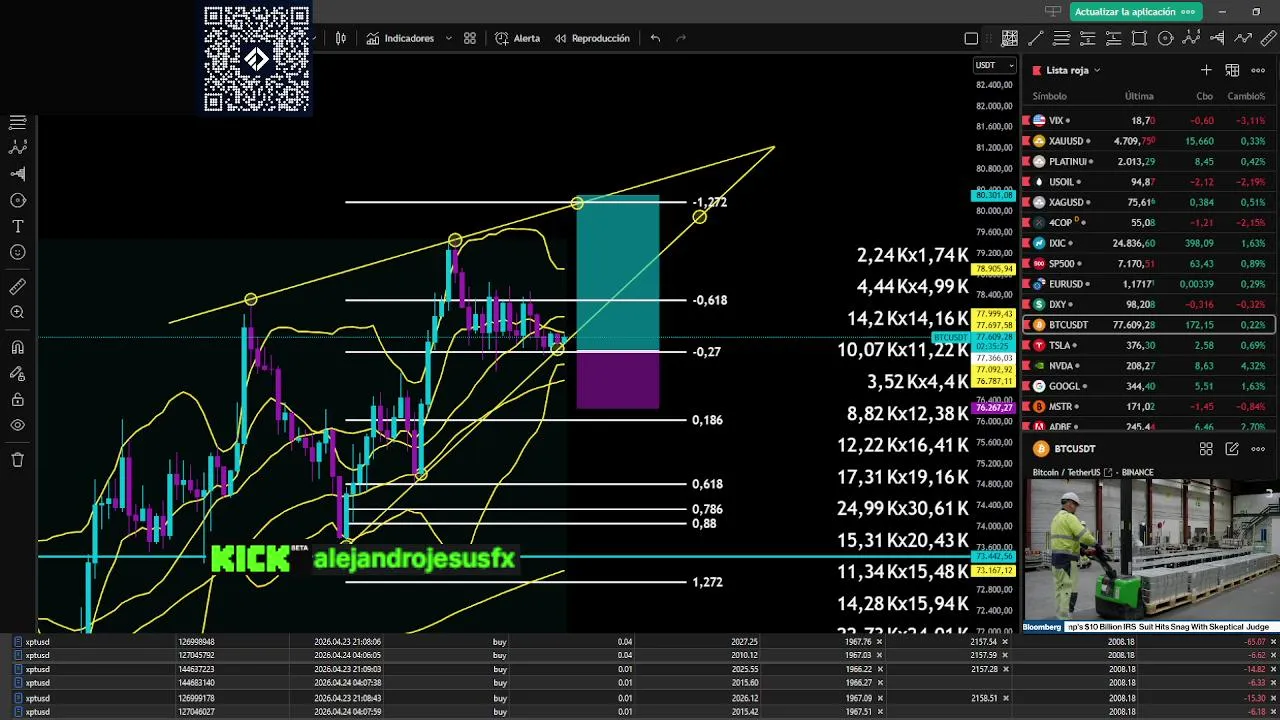Select XAGUSD in the watchlist
Viewport: 1280px width, 720px height.
tap(1148, 202)
